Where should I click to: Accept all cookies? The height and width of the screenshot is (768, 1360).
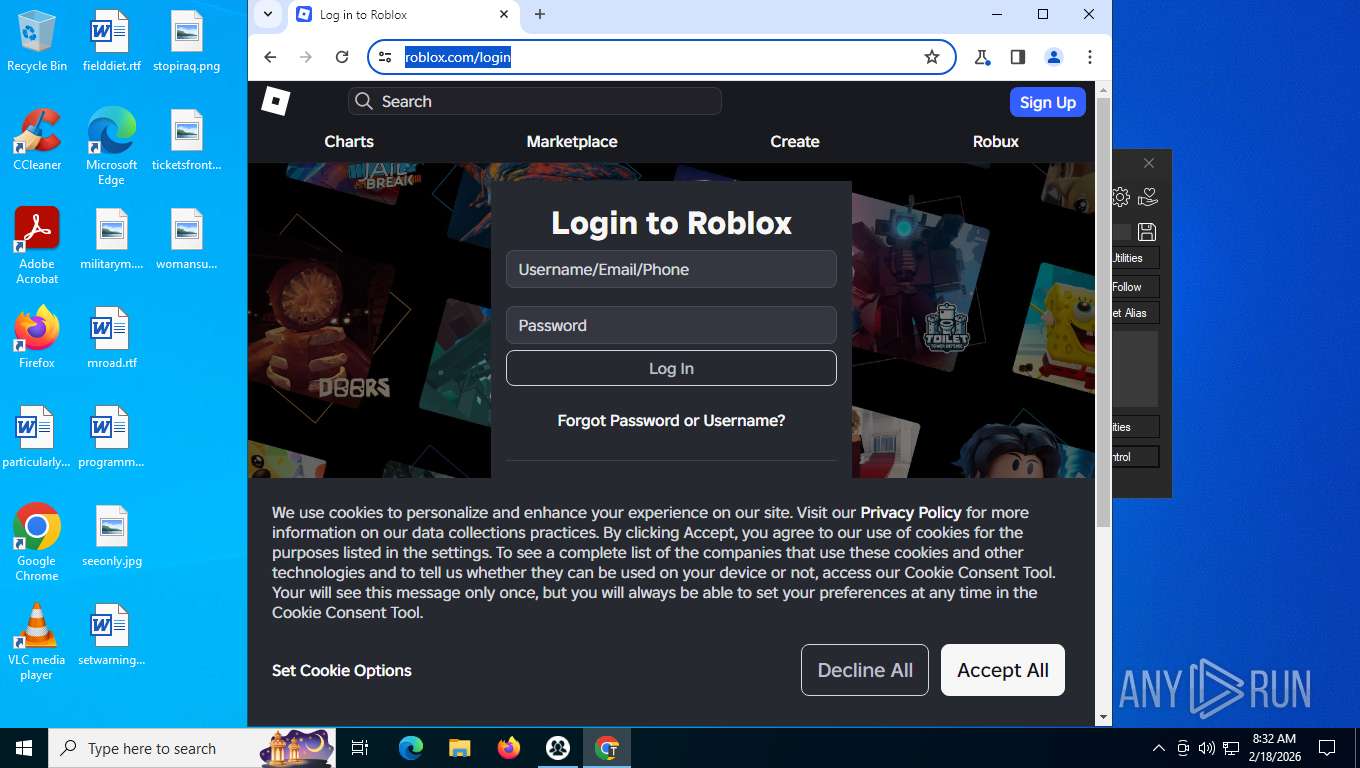click(x=1003, y=670)
